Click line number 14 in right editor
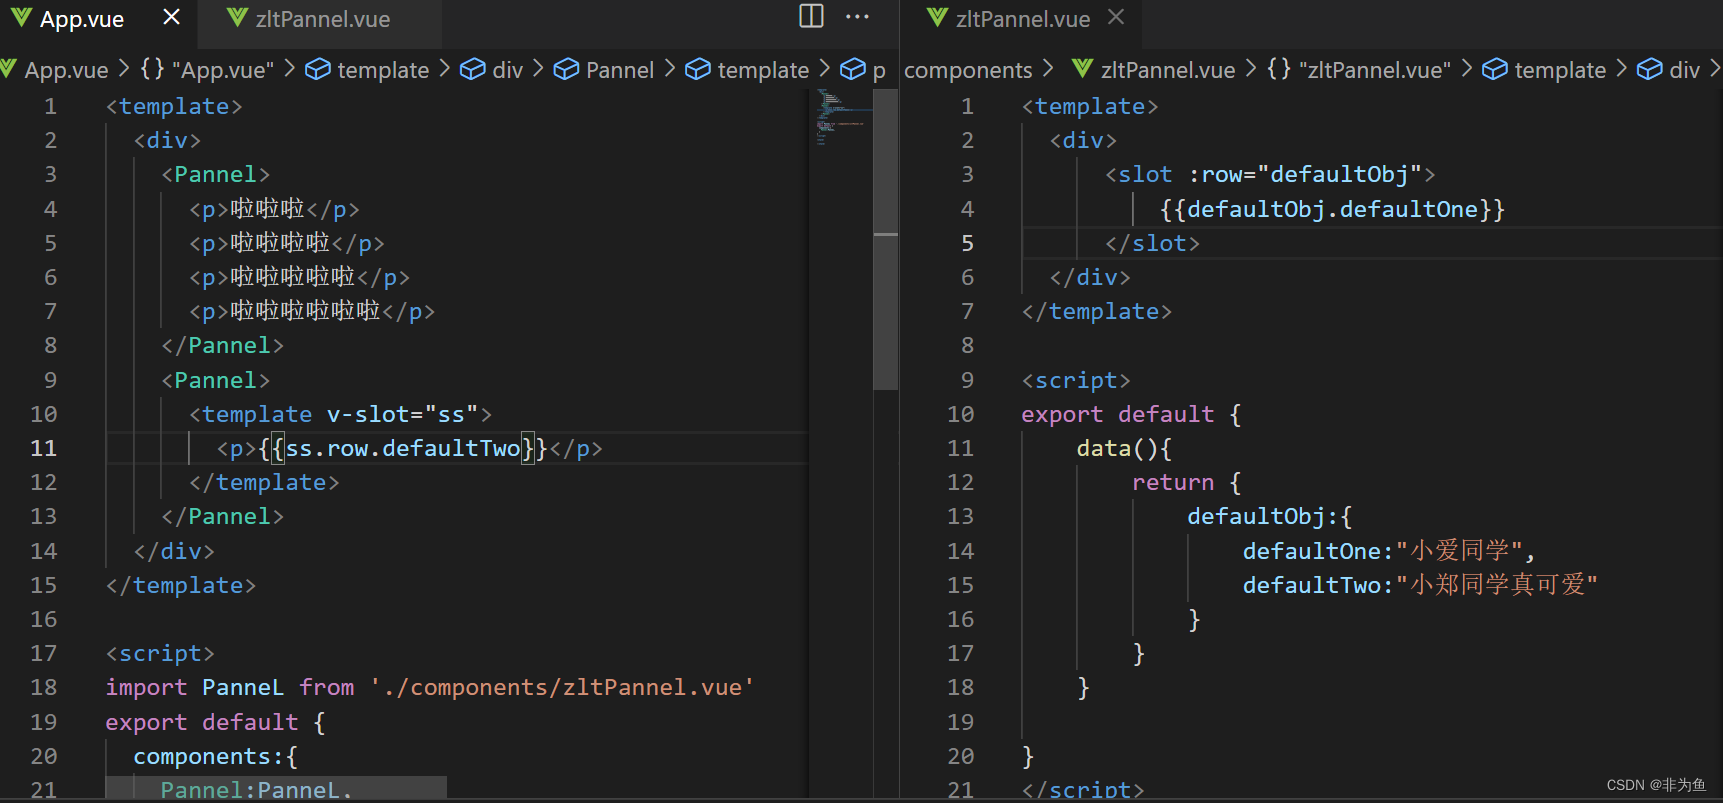The image size is (1723, 803). (960, 551)
